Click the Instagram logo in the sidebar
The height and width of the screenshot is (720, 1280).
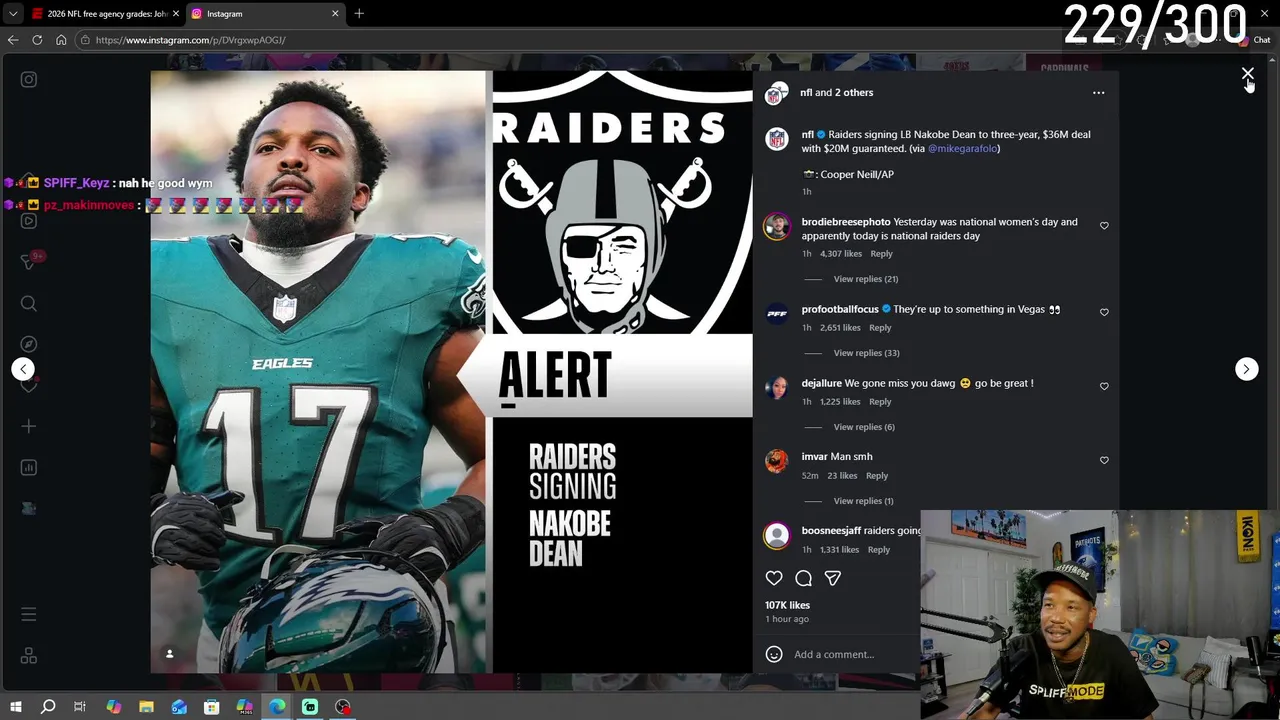[29, 79]
